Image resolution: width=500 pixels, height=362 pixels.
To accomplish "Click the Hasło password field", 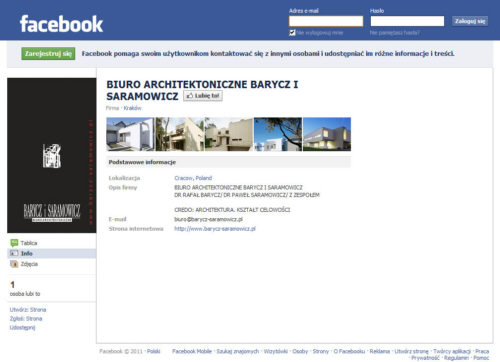I will click(x=407, y=21).
